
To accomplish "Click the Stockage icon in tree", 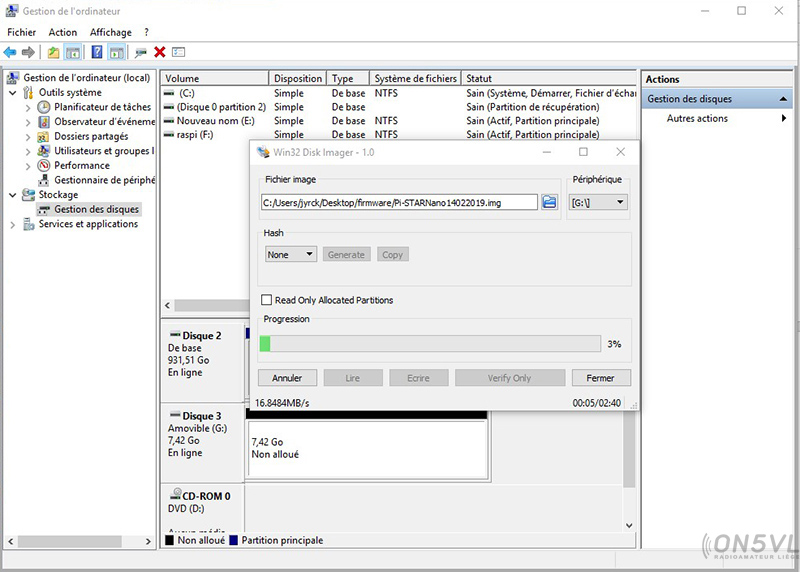I will click(29, 195).
